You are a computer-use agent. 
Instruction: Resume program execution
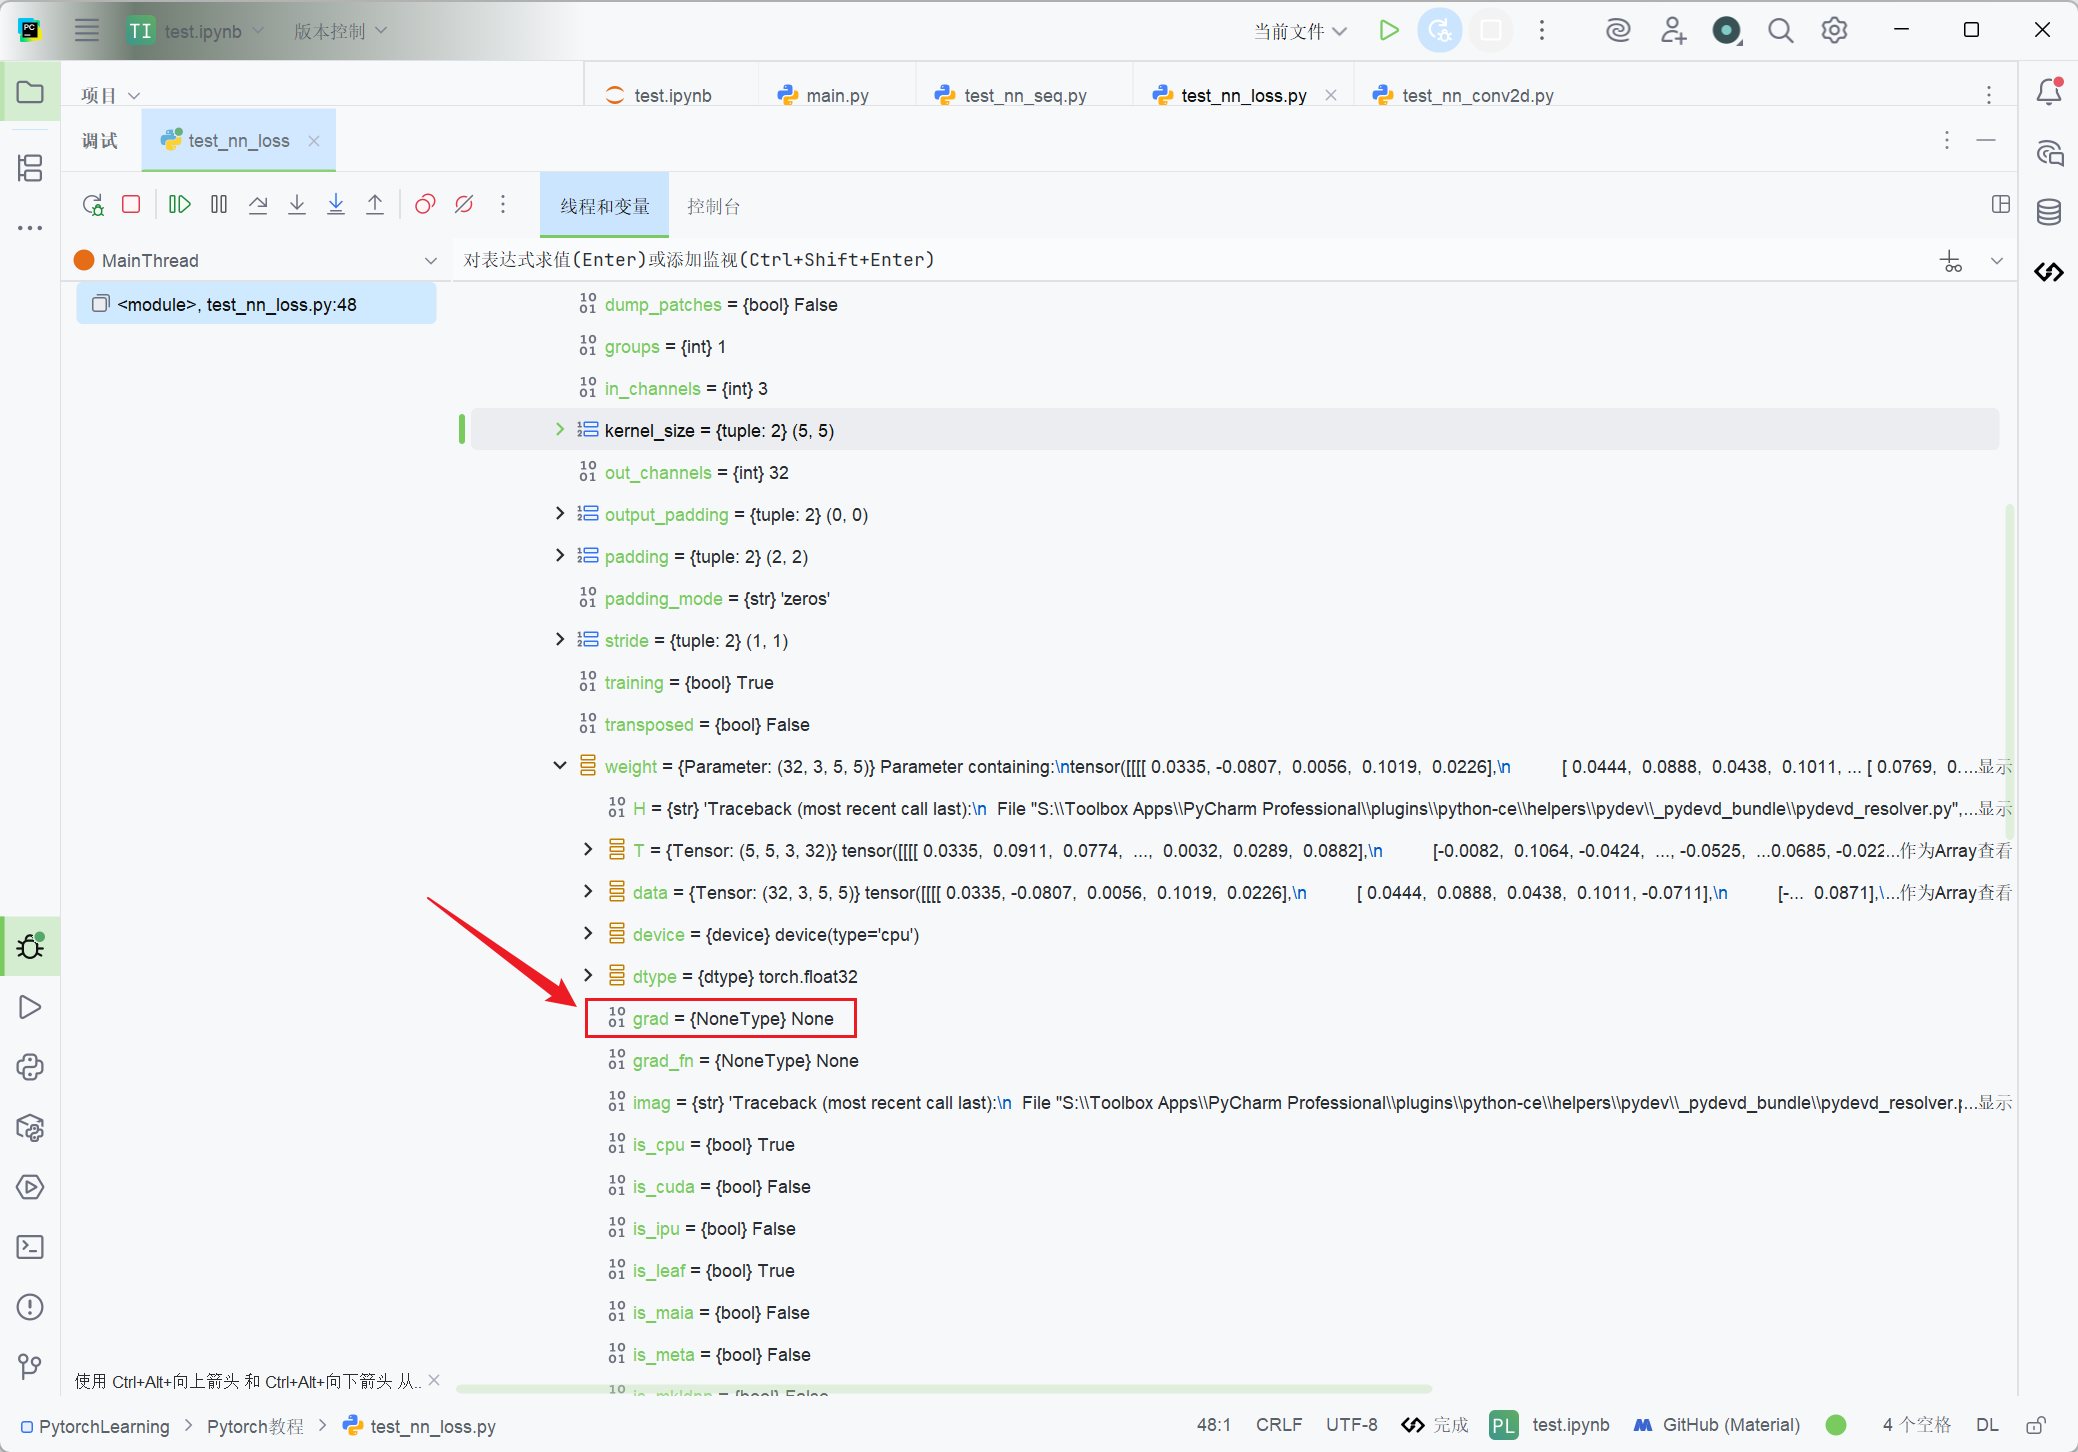[x=179, y=205]
